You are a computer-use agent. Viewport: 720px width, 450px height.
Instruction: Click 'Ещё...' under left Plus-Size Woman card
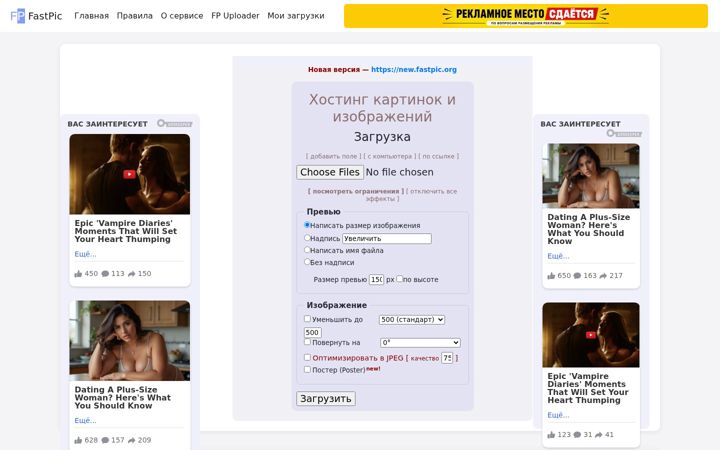coord(85,421)
